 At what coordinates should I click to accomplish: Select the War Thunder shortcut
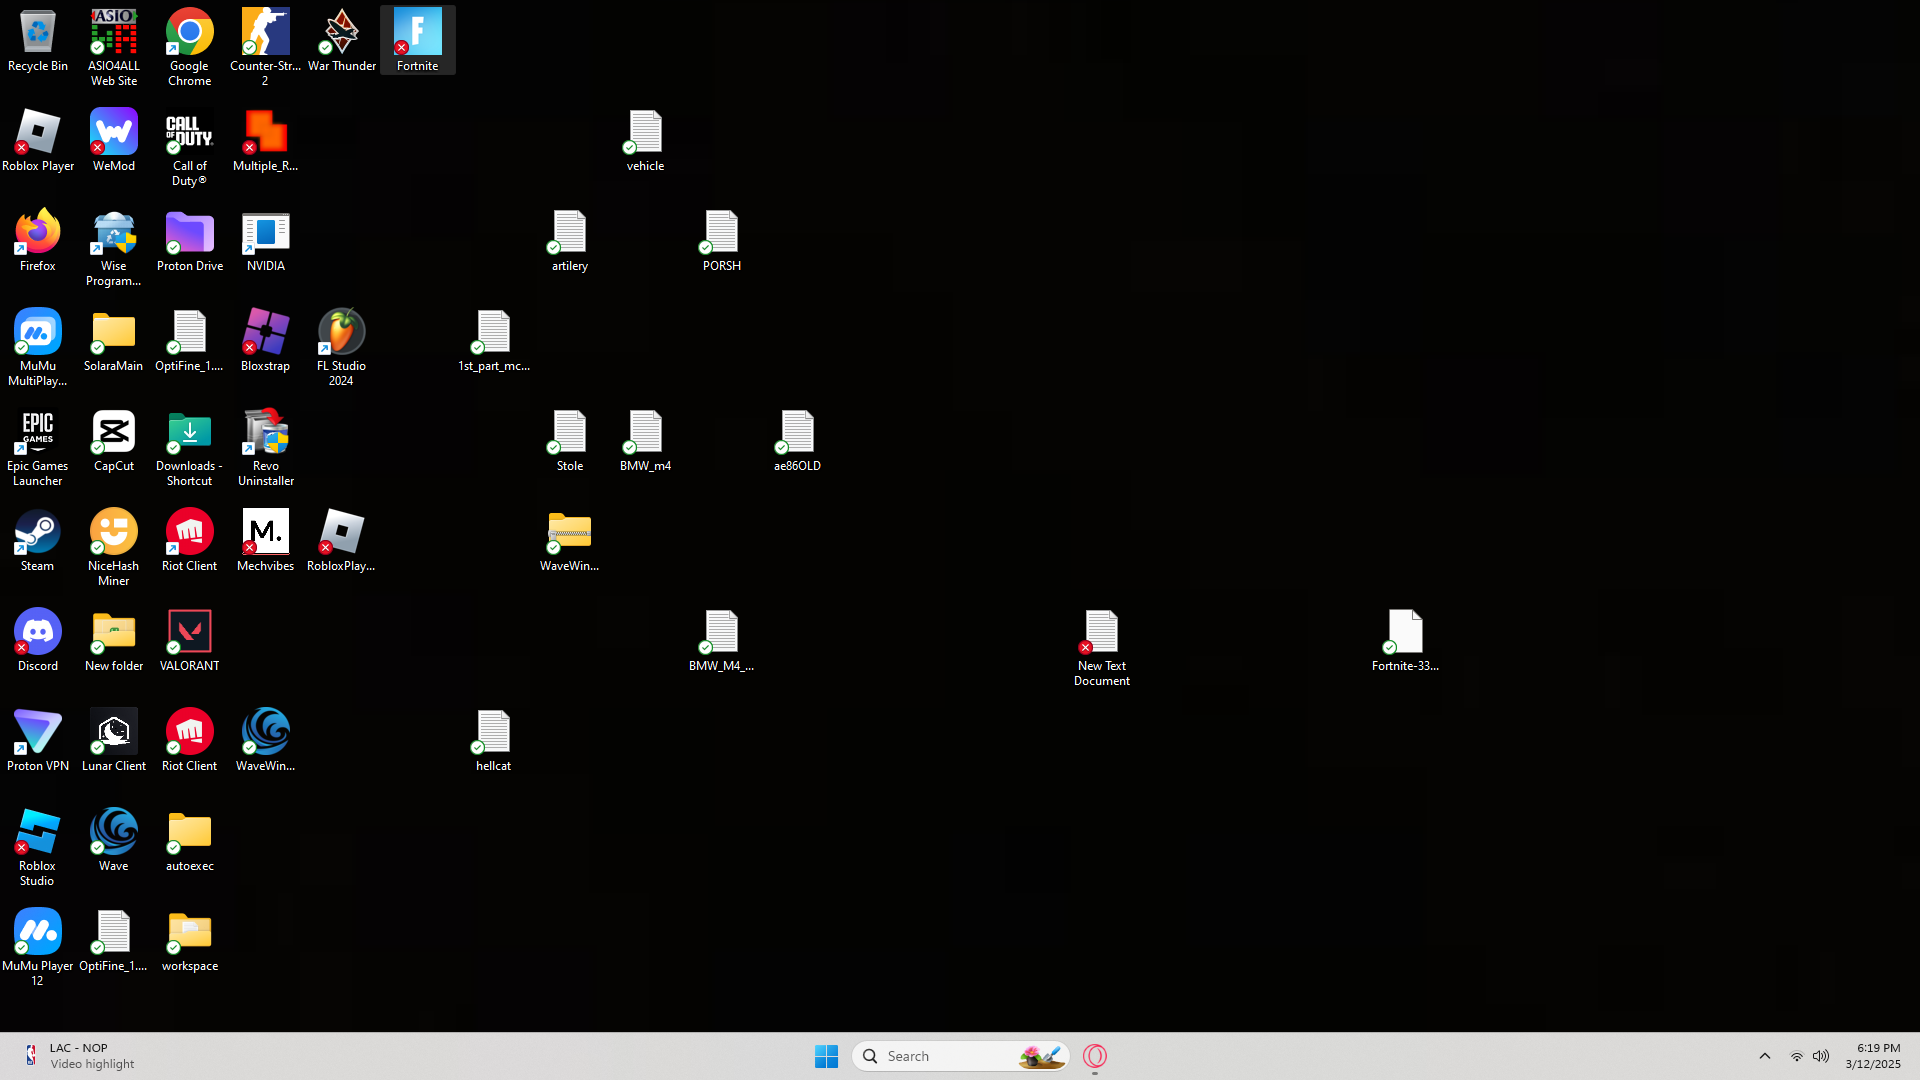[x=341, y=40]
